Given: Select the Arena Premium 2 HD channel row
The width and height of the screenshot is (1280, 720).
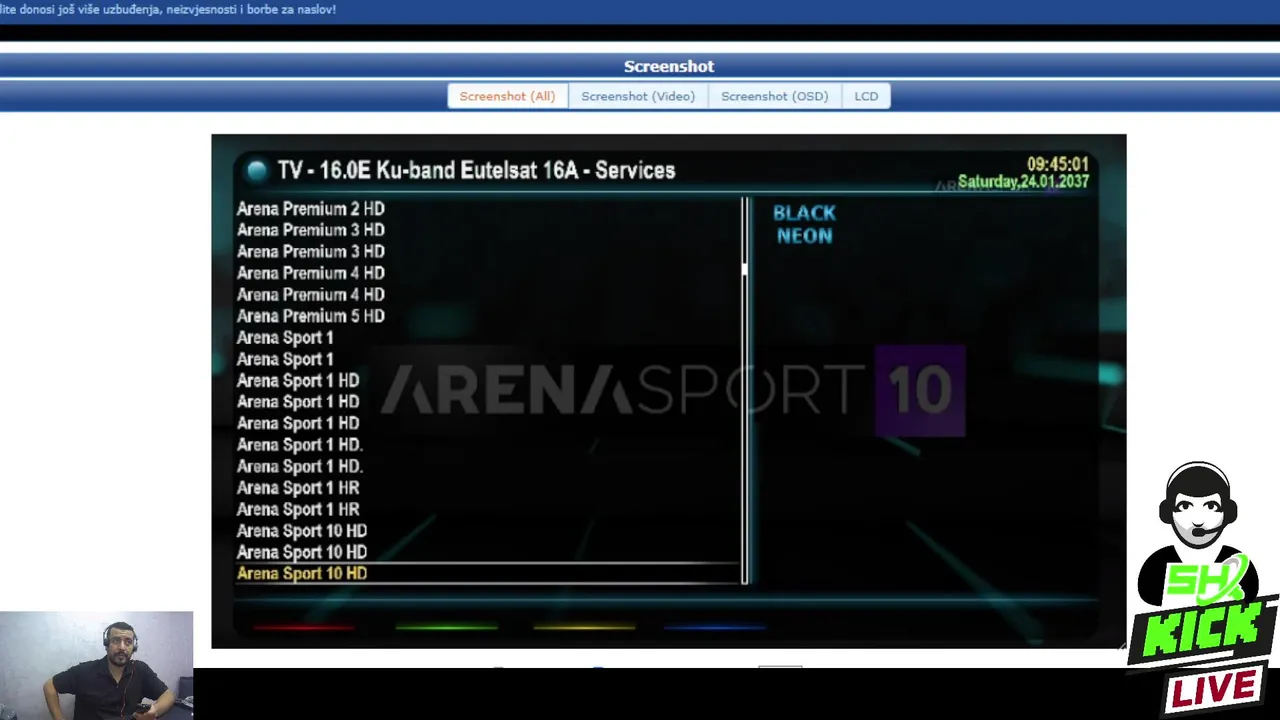Looking at the screenshot, I should tap(488, 209).
